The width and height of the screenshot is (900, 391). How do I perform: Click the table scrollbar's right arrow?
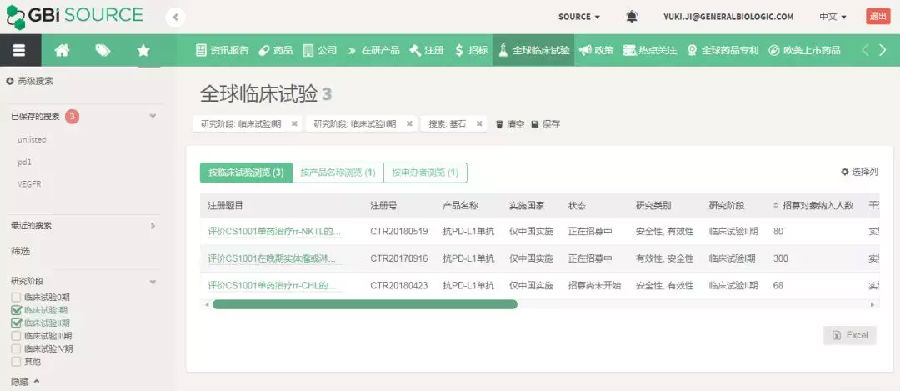(x=873, y=304)
